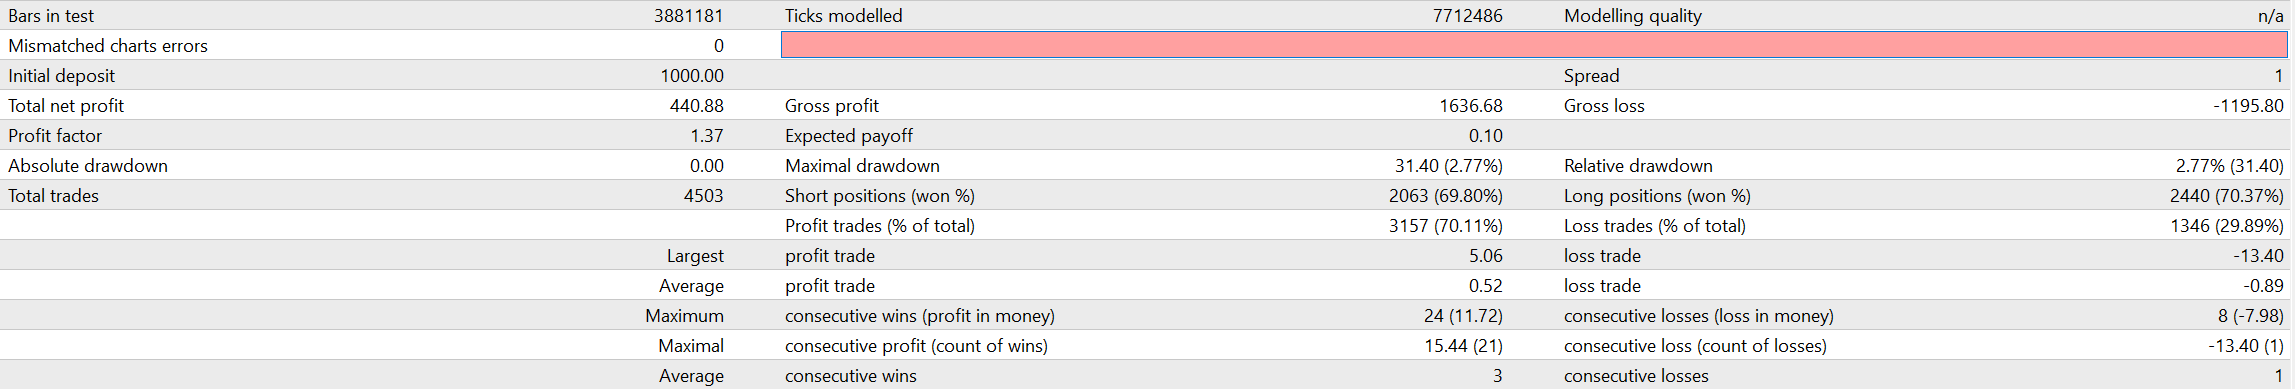The image size is (2295, 389).
Task: Select the Modelling quality n/a cell
Action: click(2270, 16)
